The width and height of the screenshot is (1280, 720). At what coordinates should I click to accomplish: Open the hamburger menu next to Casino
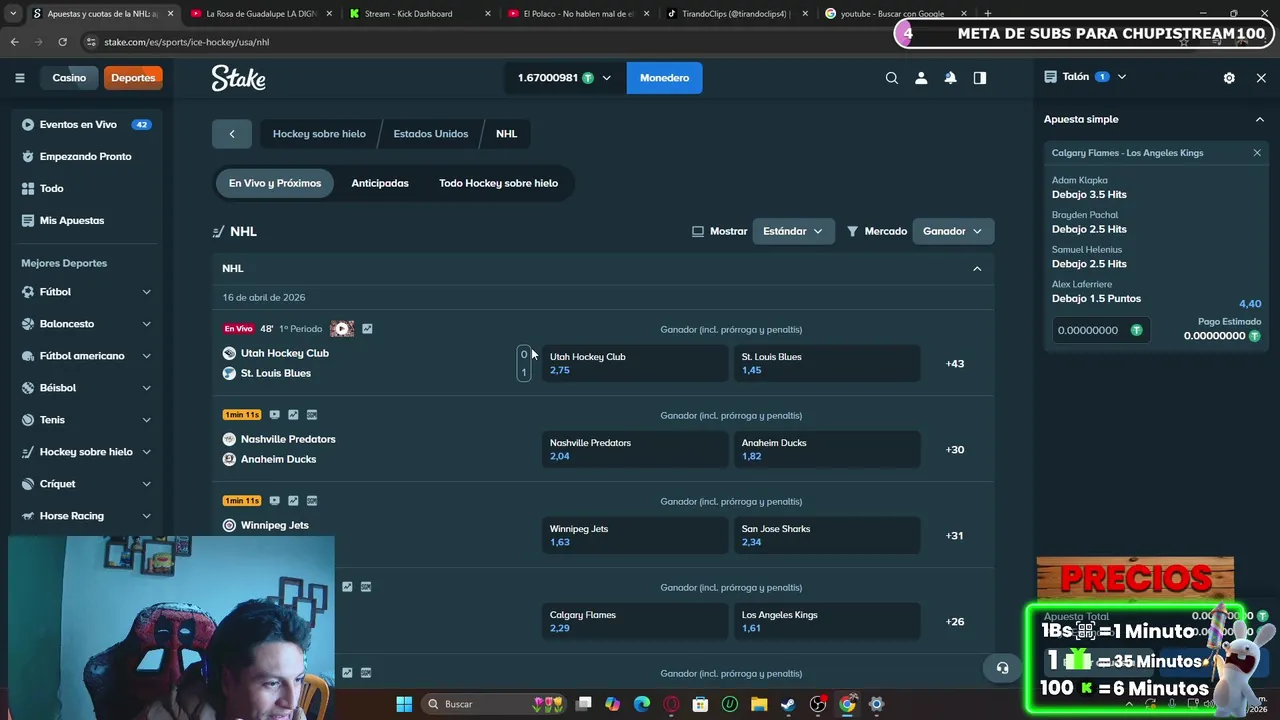pos(19,78)
